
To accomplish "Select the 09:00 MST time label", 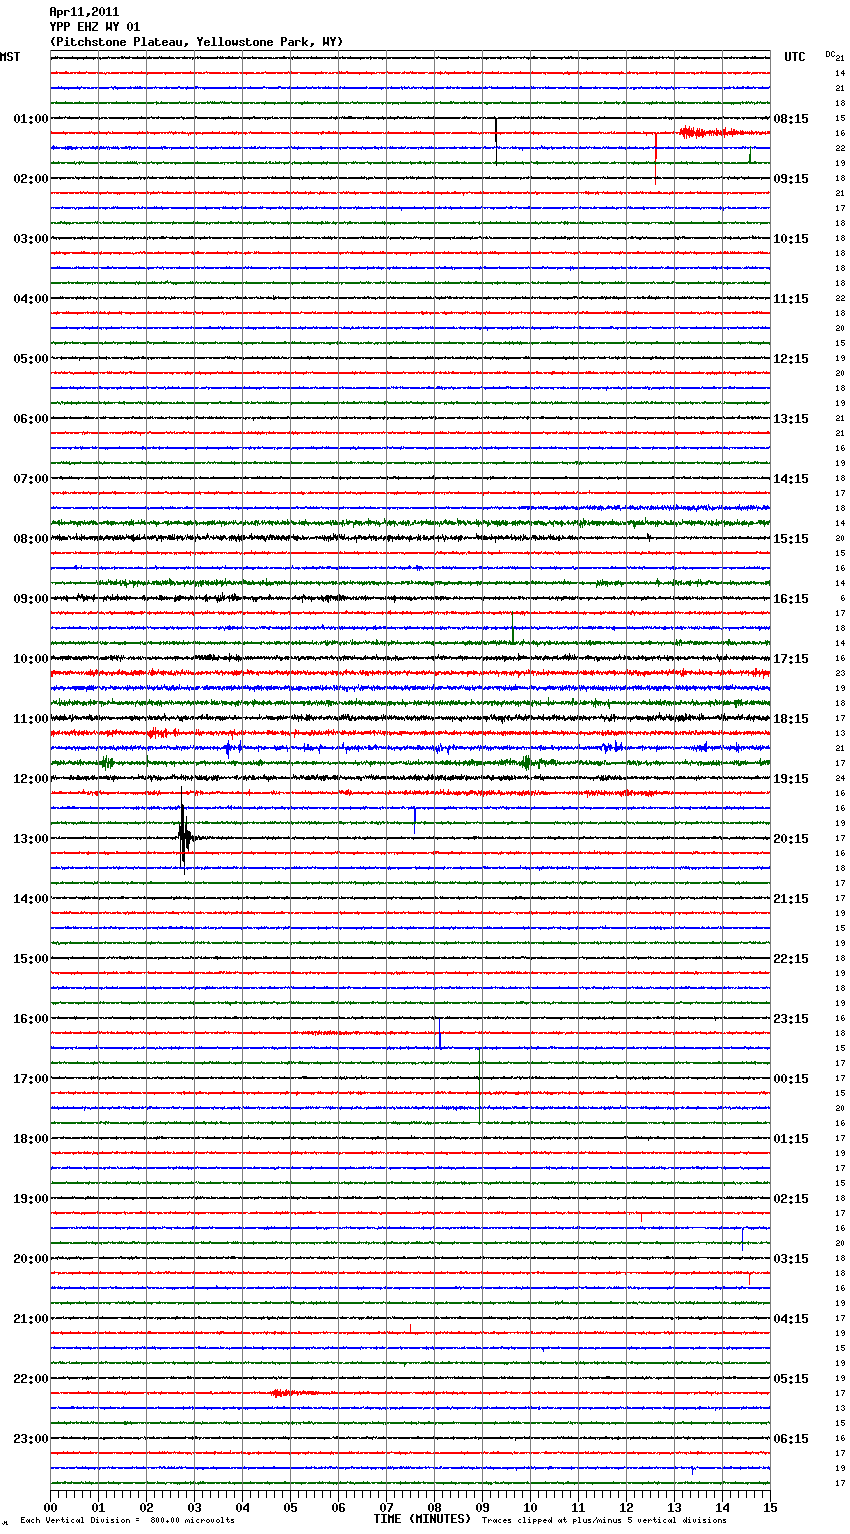I will (31, 599).
